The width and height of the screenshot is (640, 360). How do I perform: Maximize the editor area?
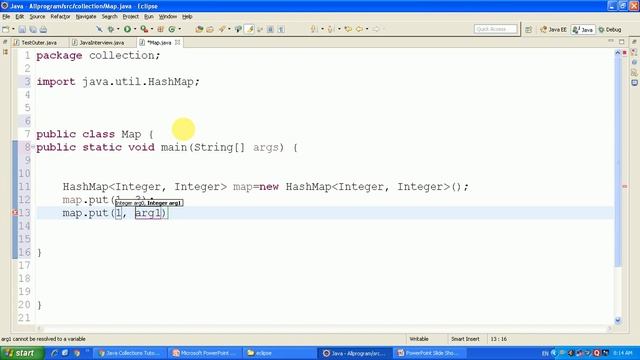tap(622, 42)
